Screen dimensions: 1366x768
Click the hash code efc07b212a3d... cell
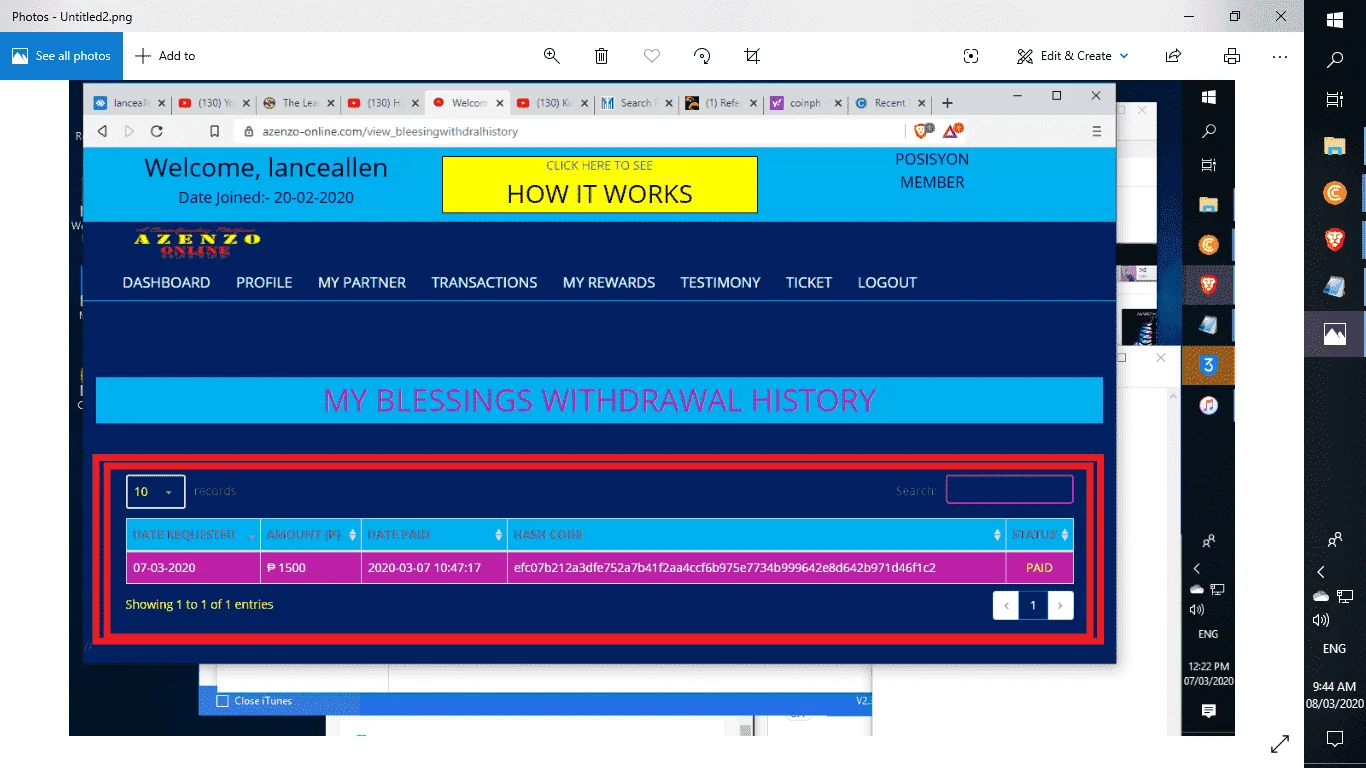point(756,568)
